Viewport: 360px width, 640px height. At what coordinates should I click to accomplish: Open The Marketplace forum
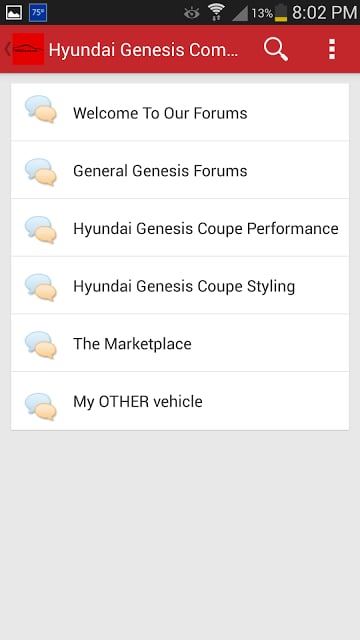pyautogui.click(x=180, y=343)
